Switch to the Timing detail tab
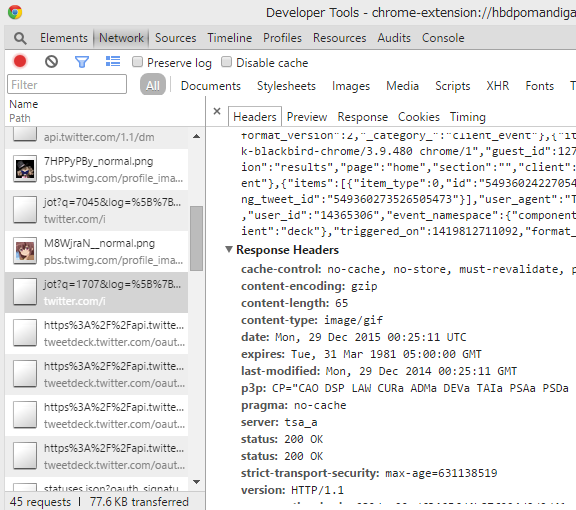The image size is (576, 510). pyautogui.click(x=468, y=117)
